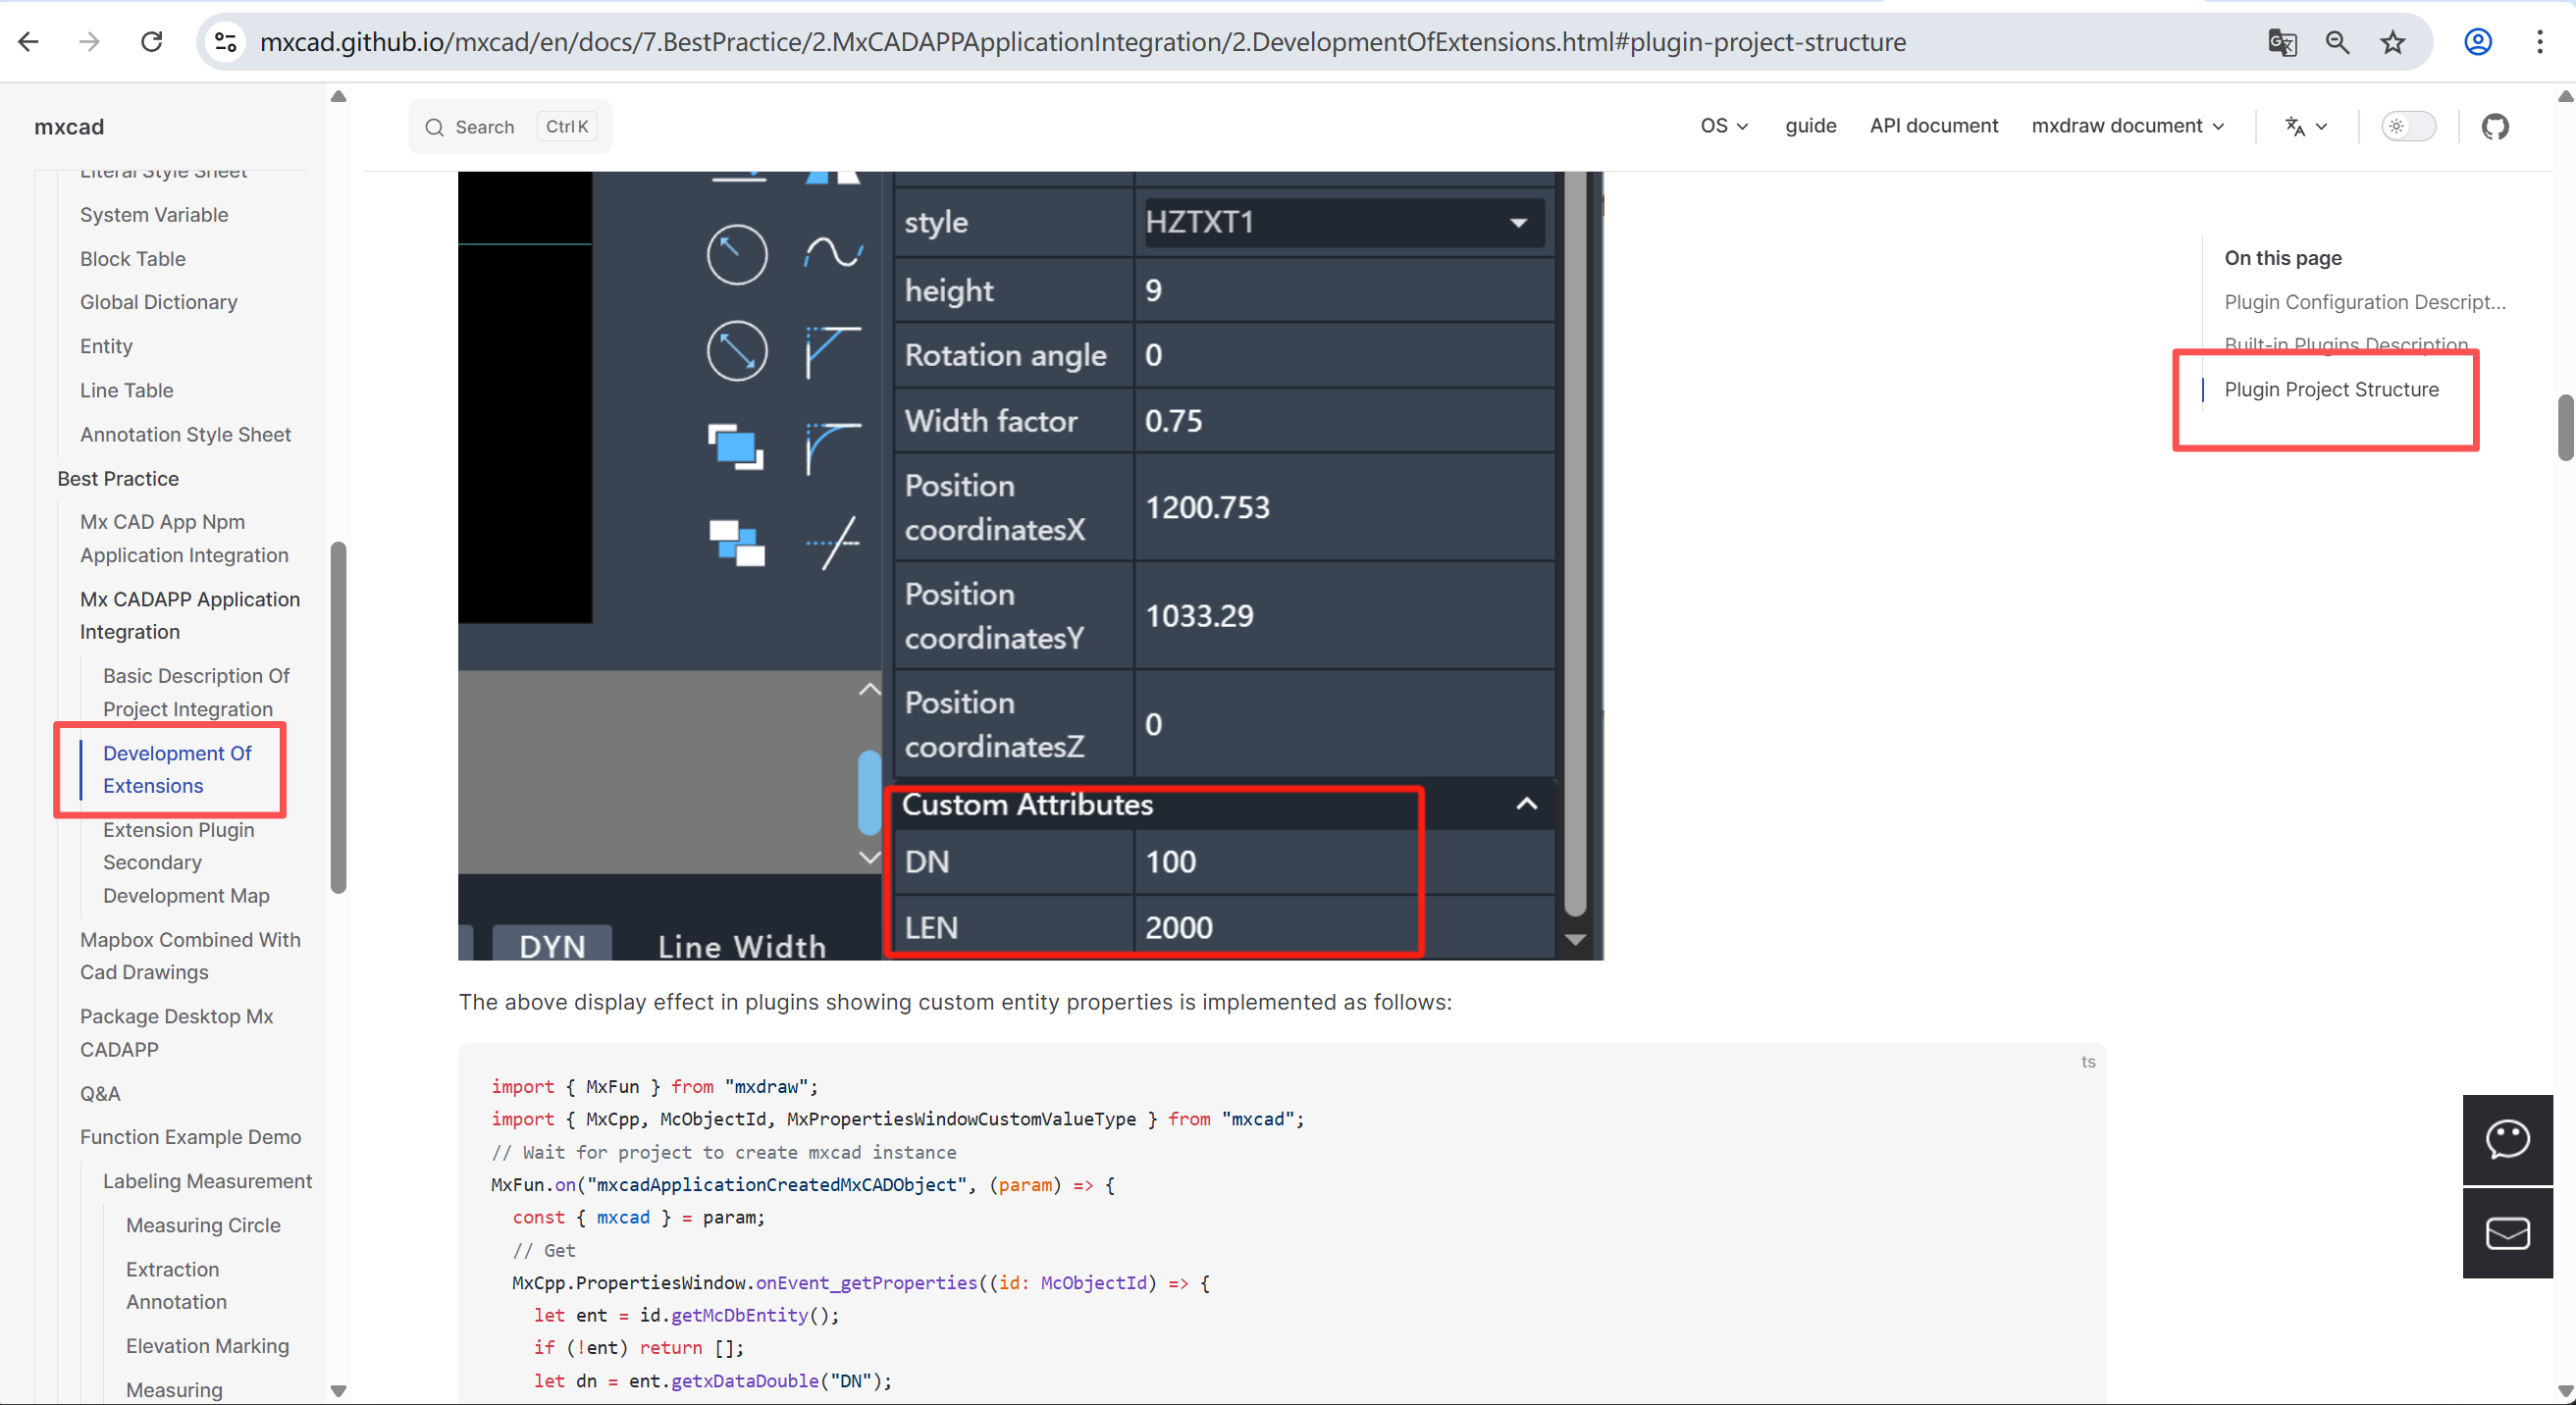Open the OS dropdown menu
2576x1405 pixels.
pyautogui.click(x=1724, y=126)
